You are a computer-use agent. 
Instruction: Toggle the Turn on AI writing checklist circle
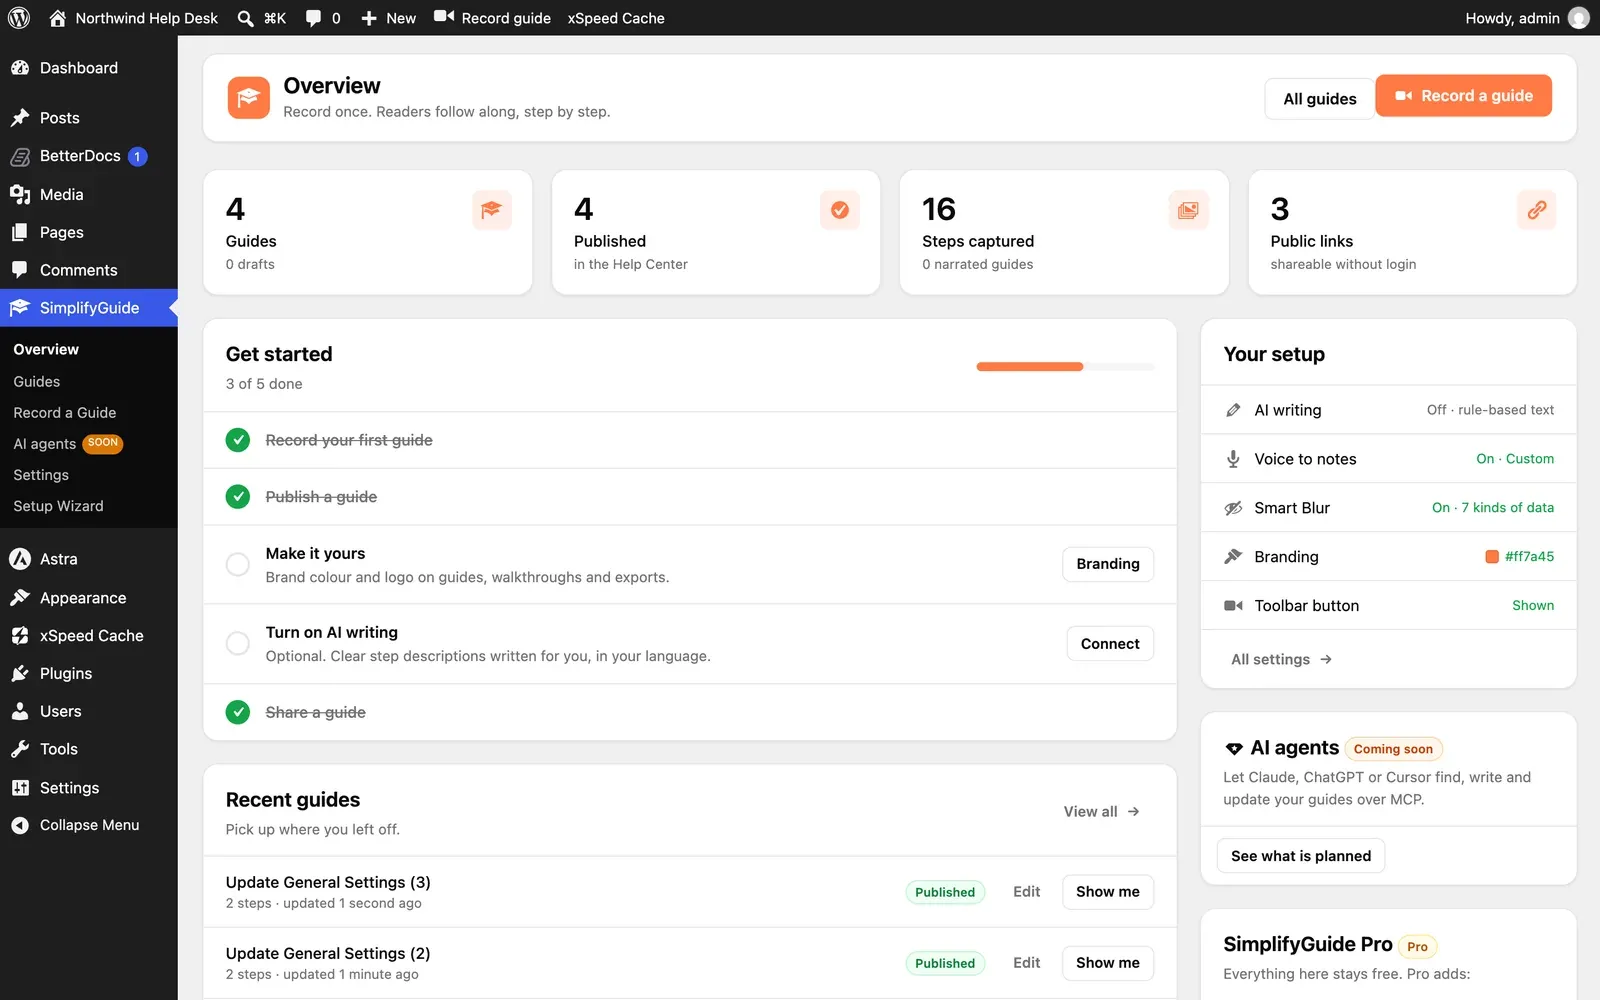[x=238, y=643]
